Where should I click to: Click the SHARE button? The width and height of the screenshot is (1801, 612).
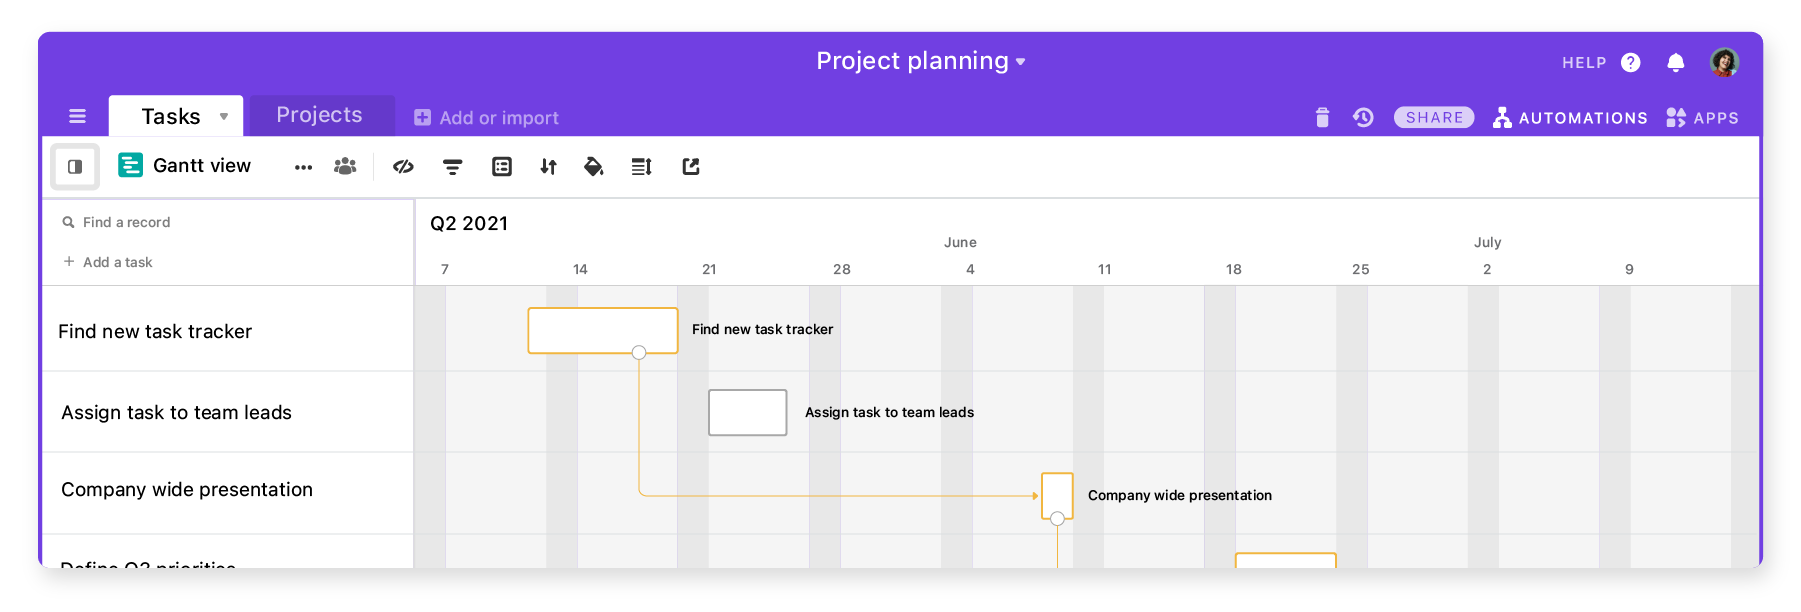[1434, 118]
